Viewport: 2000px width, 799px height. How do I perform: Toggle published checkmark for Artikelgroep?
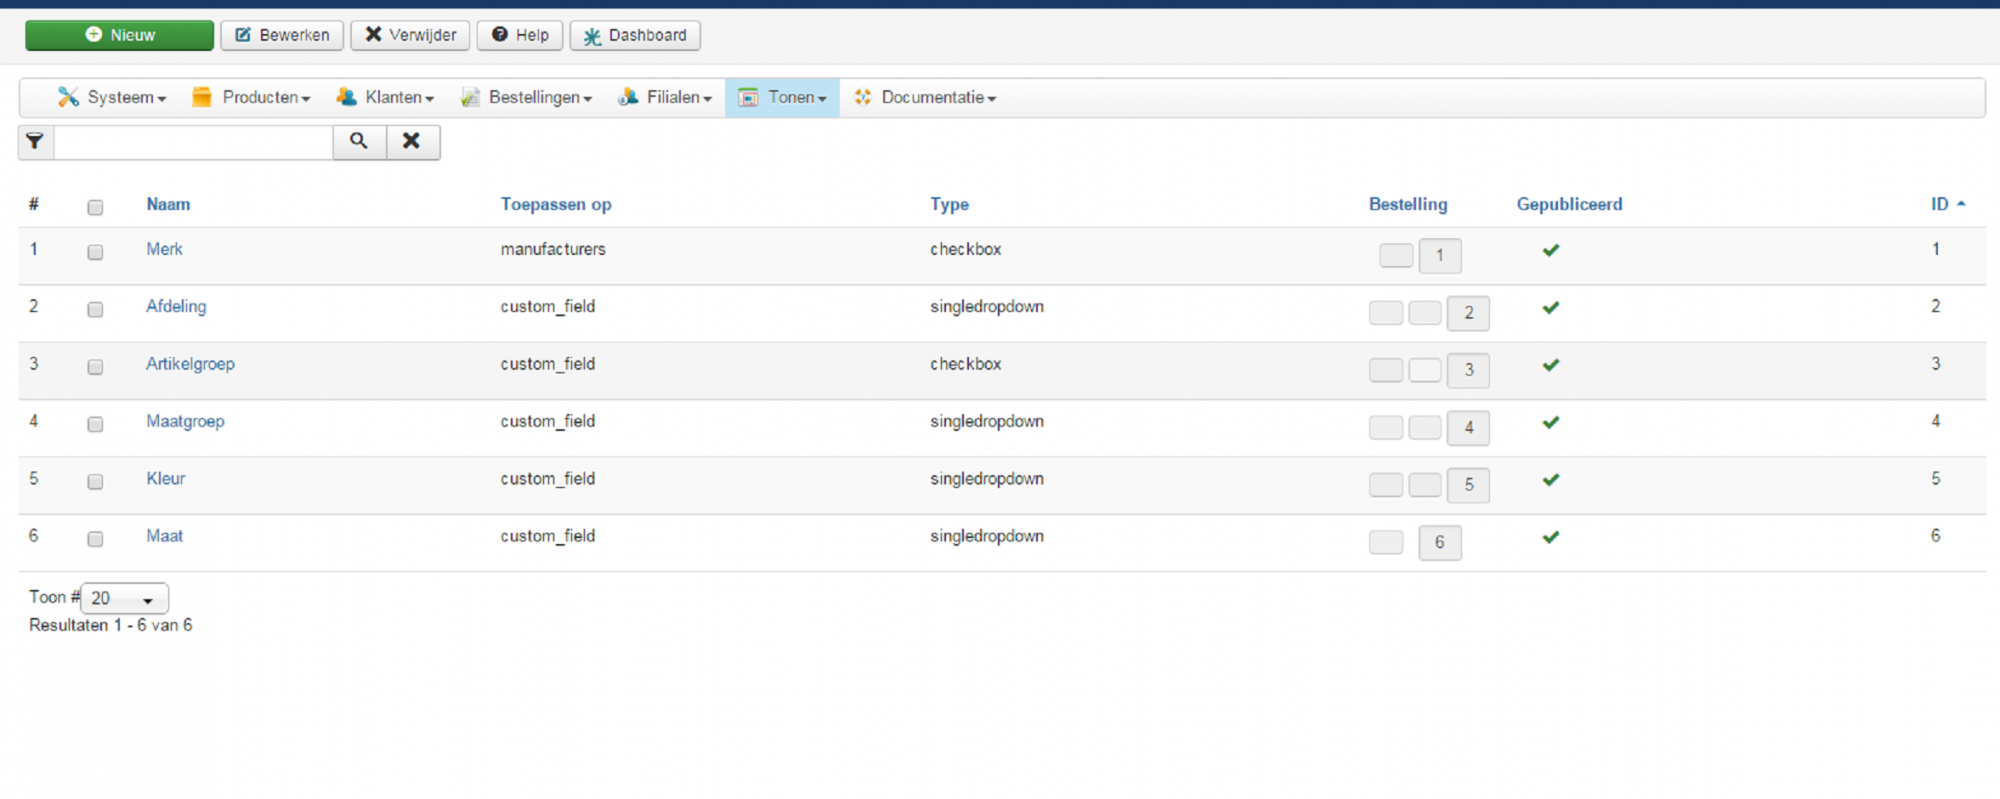1551,365
